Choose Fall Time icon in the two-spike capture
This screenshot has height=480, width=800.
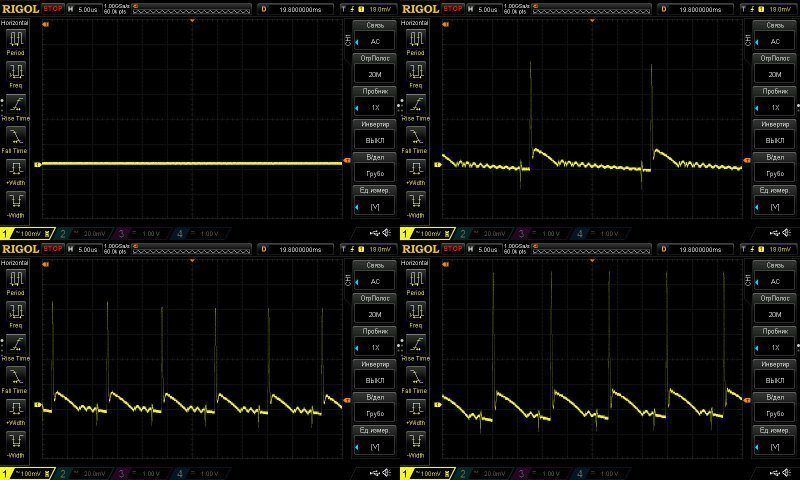tap(416, 137)
